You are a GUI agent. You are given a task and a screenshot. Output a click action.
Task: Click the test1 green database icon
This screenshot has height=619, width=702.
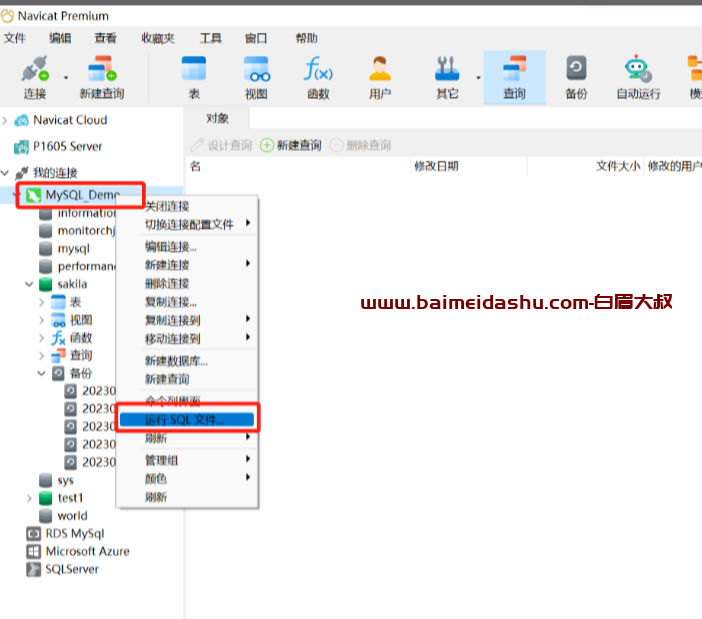coord(46,498)
